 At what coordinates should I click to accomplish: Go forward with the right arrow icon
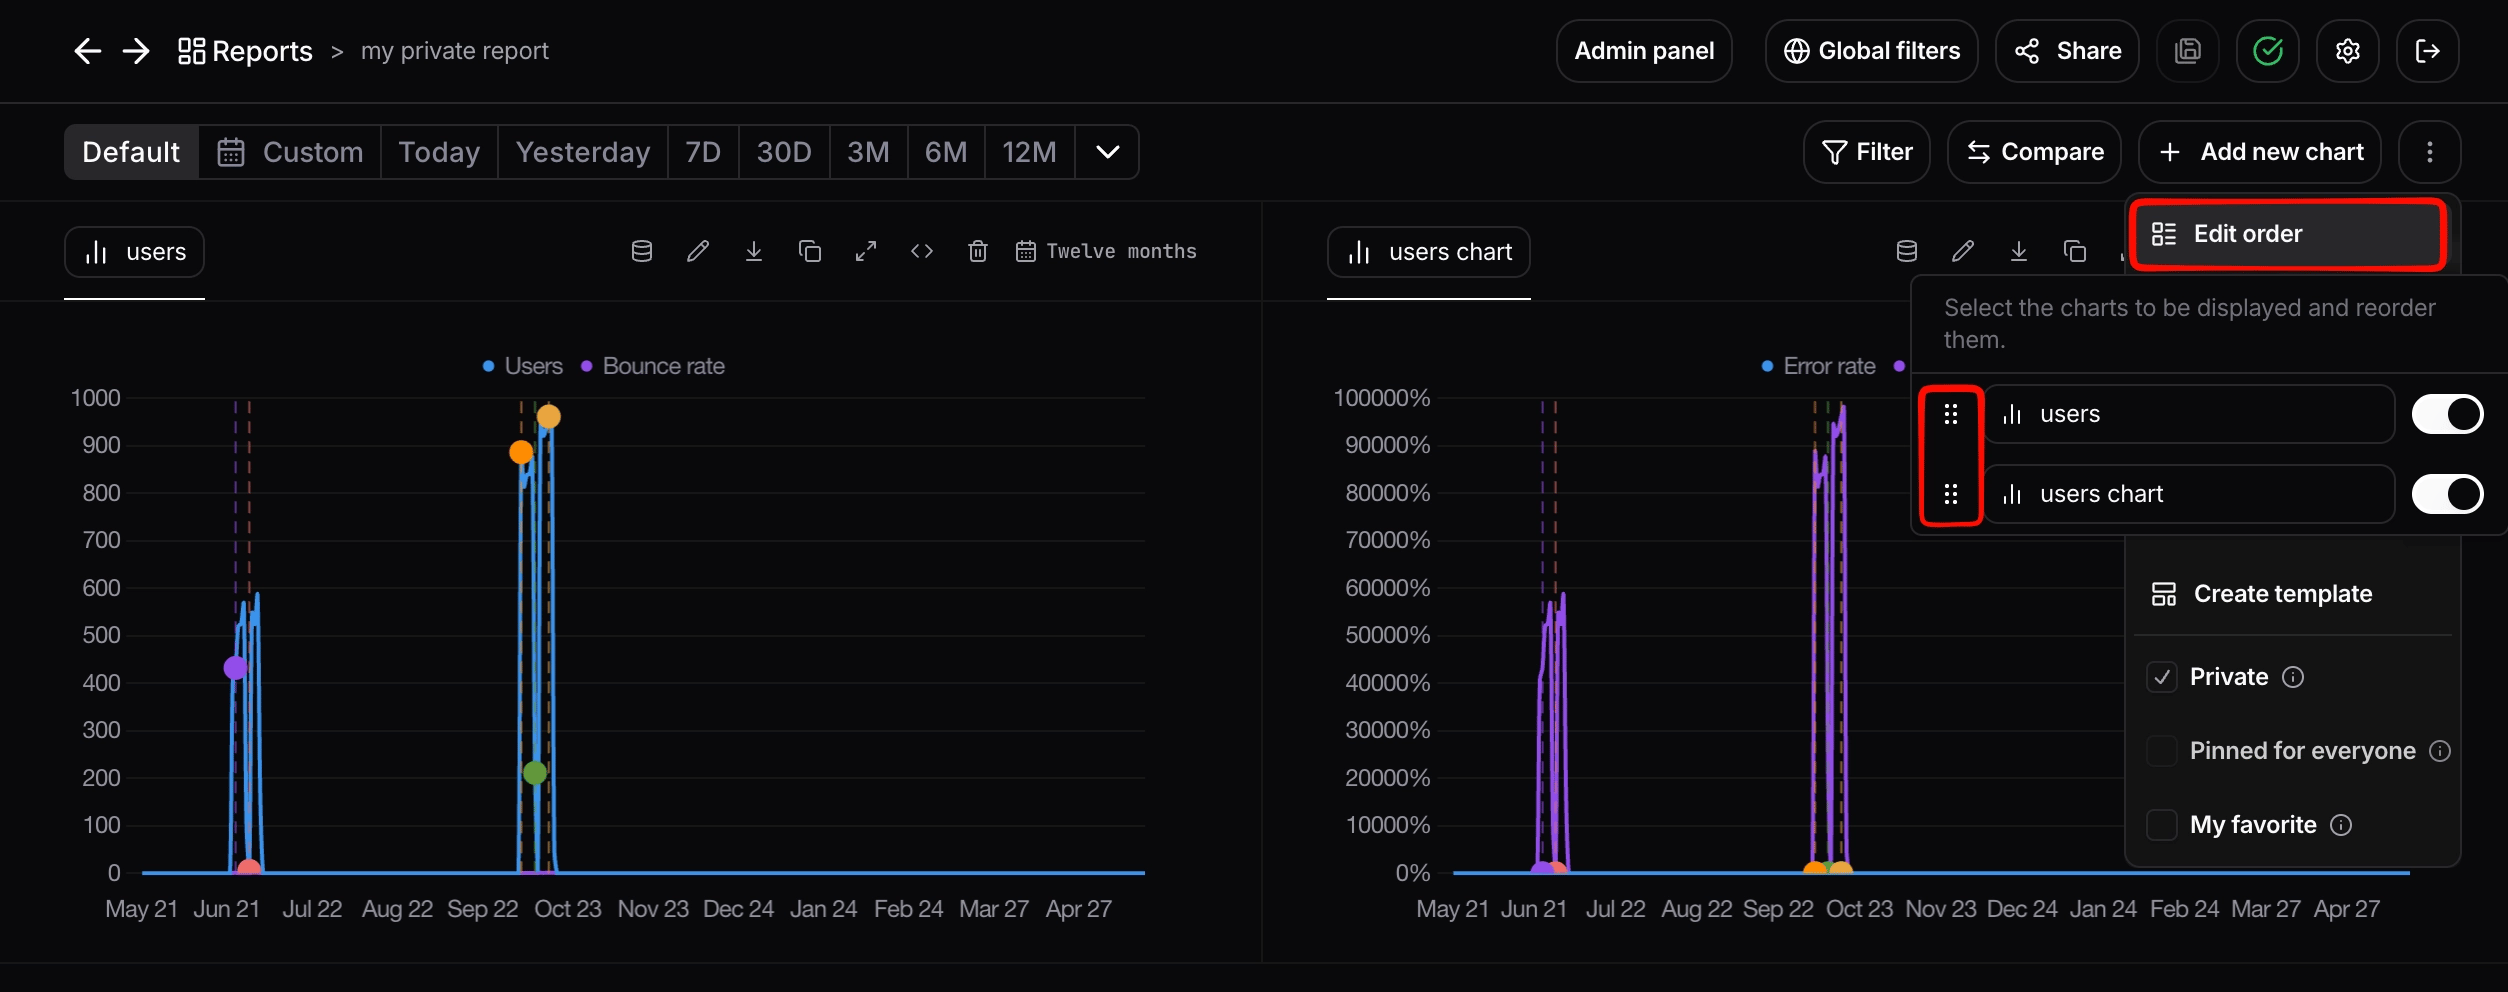tap(136, 51)
